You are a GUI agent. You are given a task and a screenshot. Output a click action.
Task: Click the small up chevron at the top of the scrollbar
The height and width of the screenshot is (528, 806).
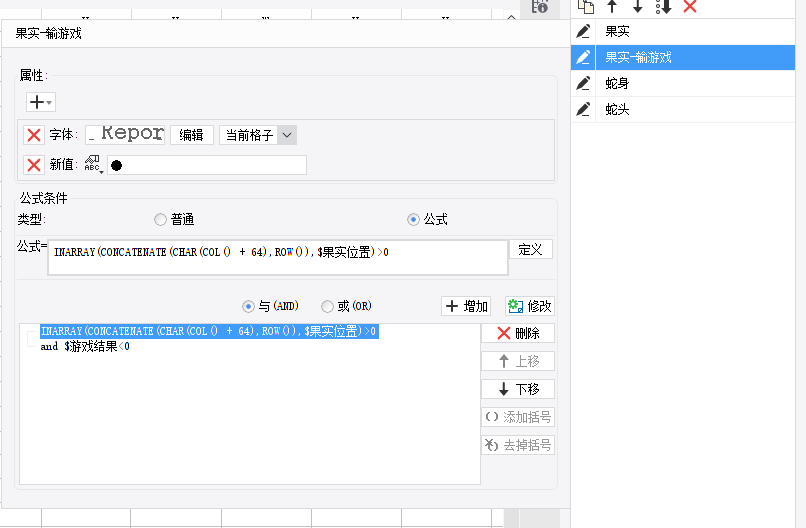click(511, 17)
